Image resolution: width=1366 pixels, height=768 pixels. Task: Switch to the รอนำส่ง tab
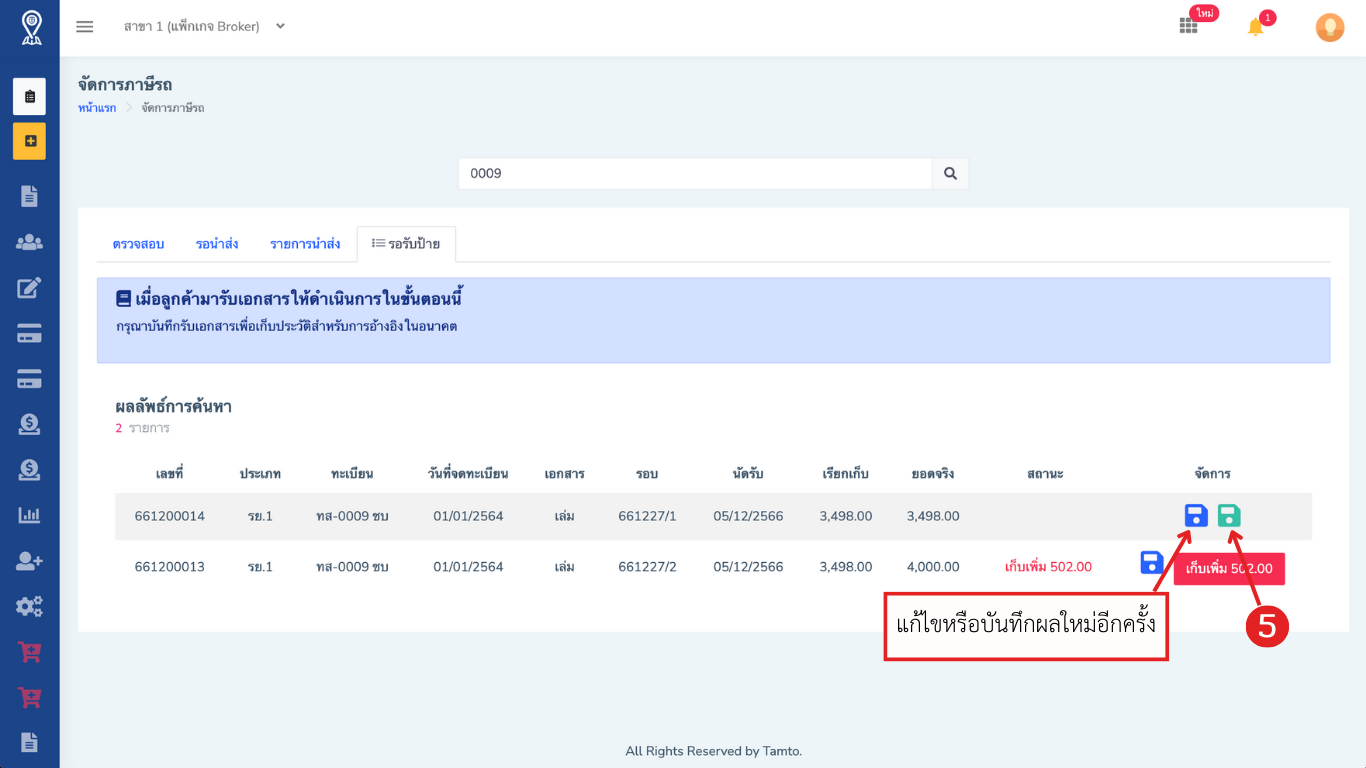coord(217,244)
